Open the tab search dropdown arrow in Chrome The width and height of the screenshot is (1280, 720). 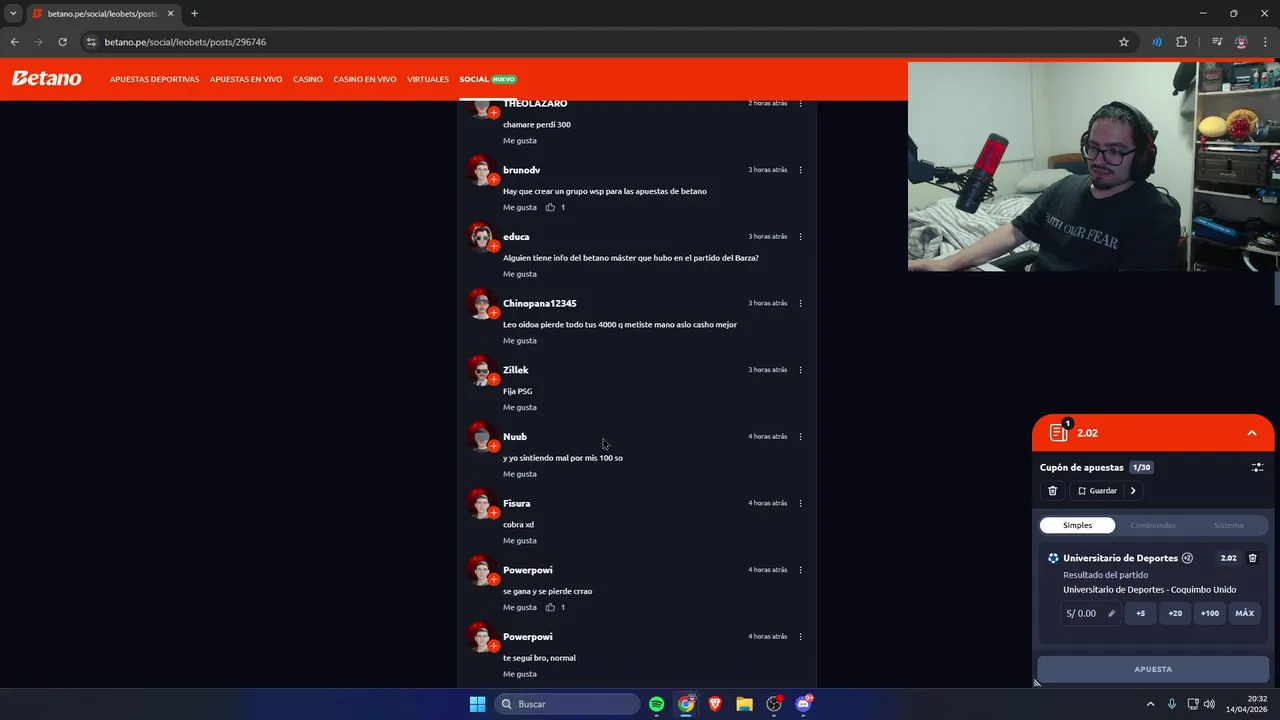pyautogui.click(x=13, y=14)
